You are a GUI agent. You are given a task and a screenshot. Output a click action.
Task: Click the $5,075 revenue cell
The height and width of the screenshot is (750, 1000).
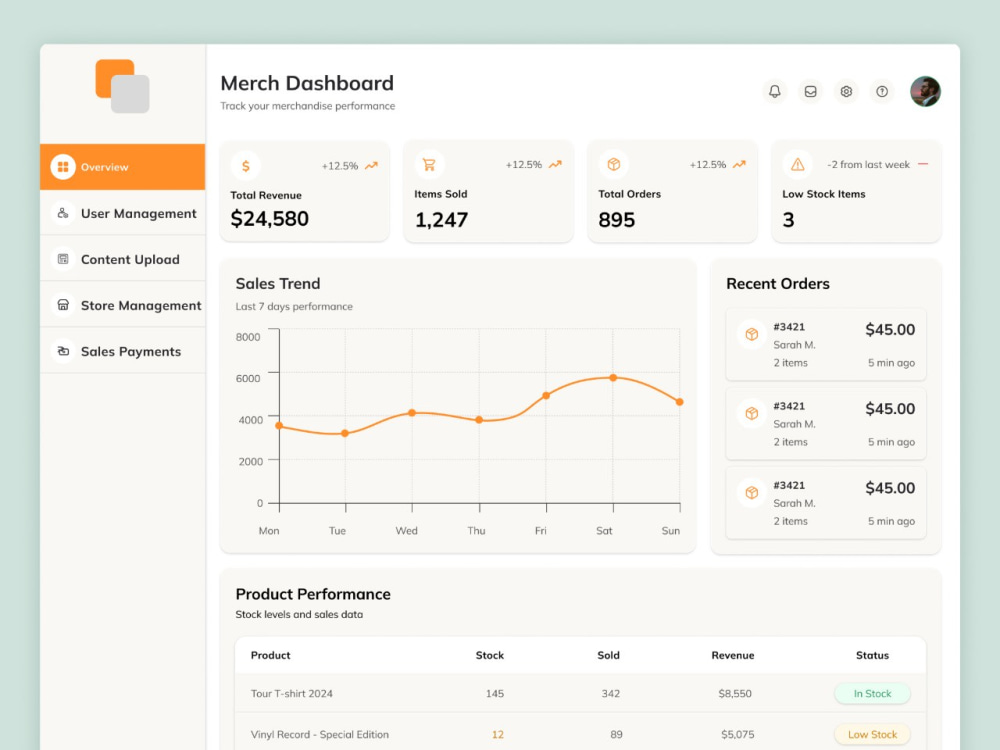[x=737, y=735]
